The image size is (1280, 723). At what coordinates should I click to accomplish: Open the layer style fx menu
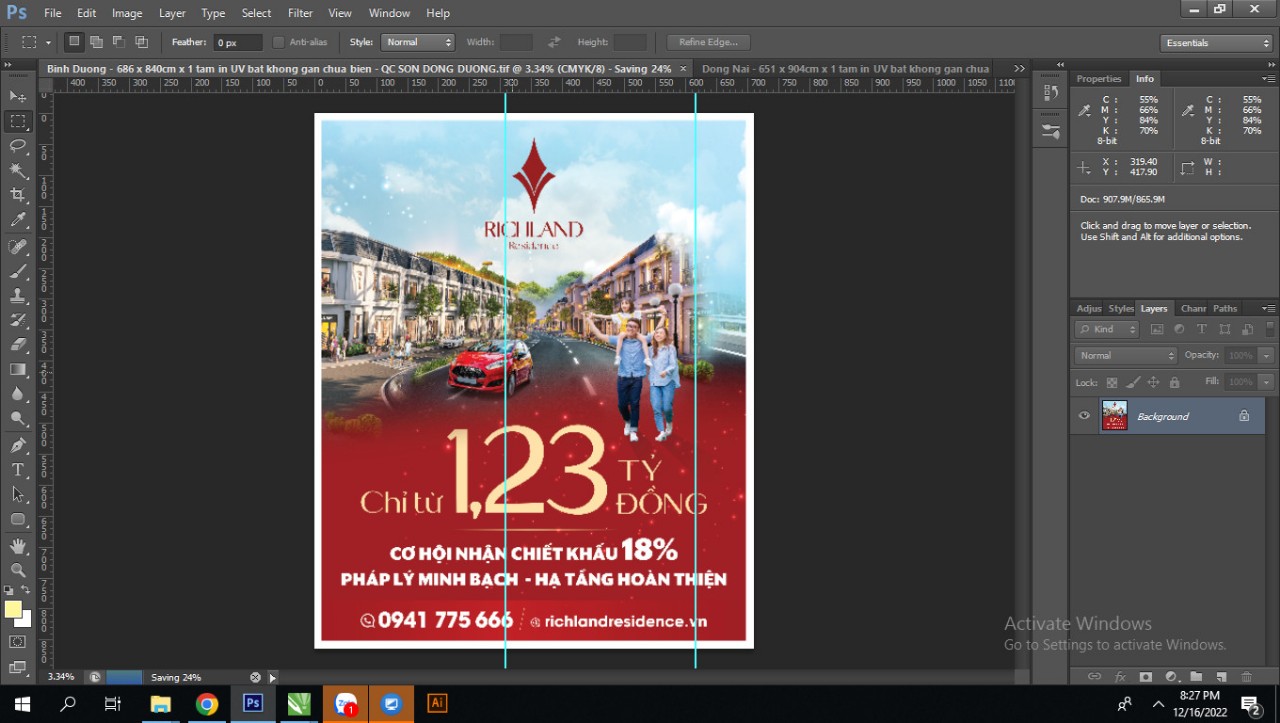pos(1120,677)
